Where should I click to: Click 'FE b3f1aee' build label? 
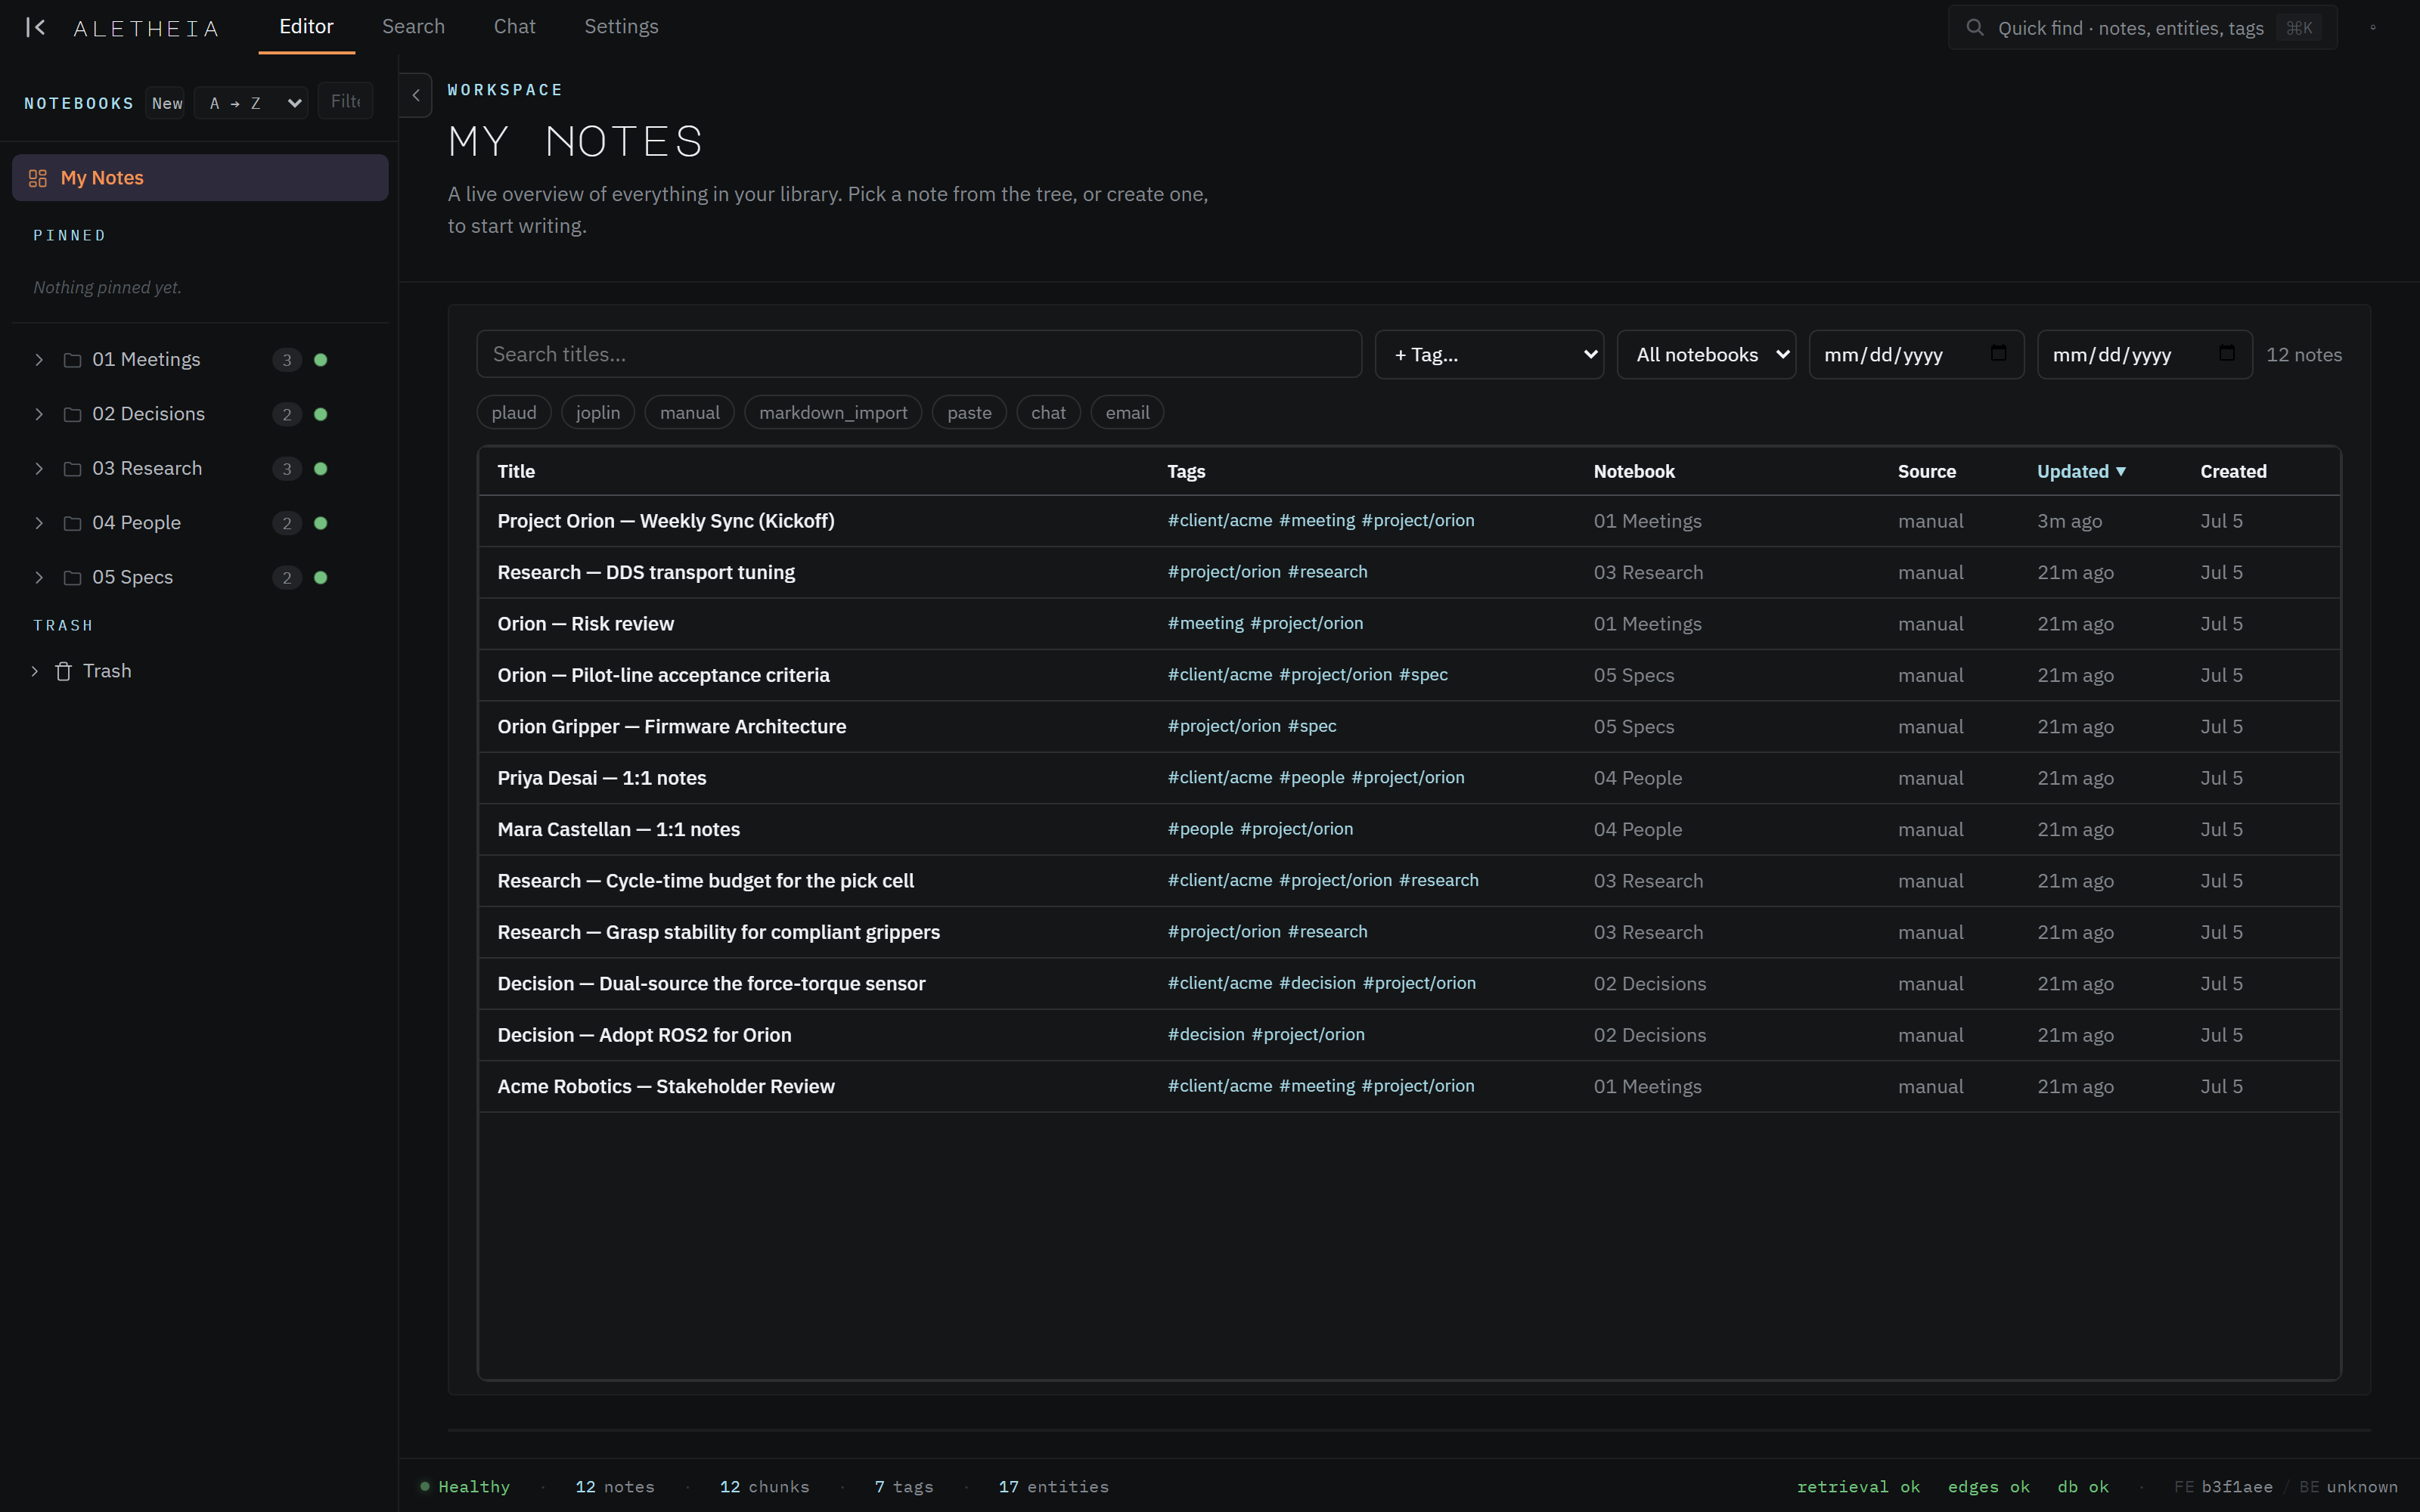point(2223,1487)
